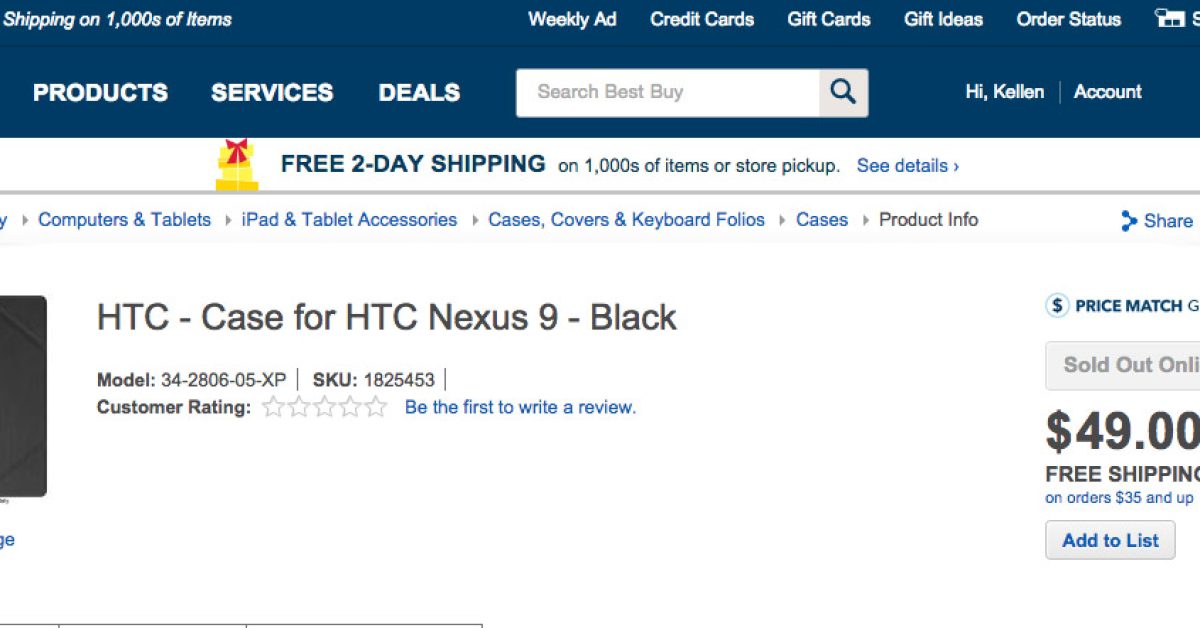Click the search magnifying glass icon
This screenshot has width=1200, height=628.
pos(843,92)
